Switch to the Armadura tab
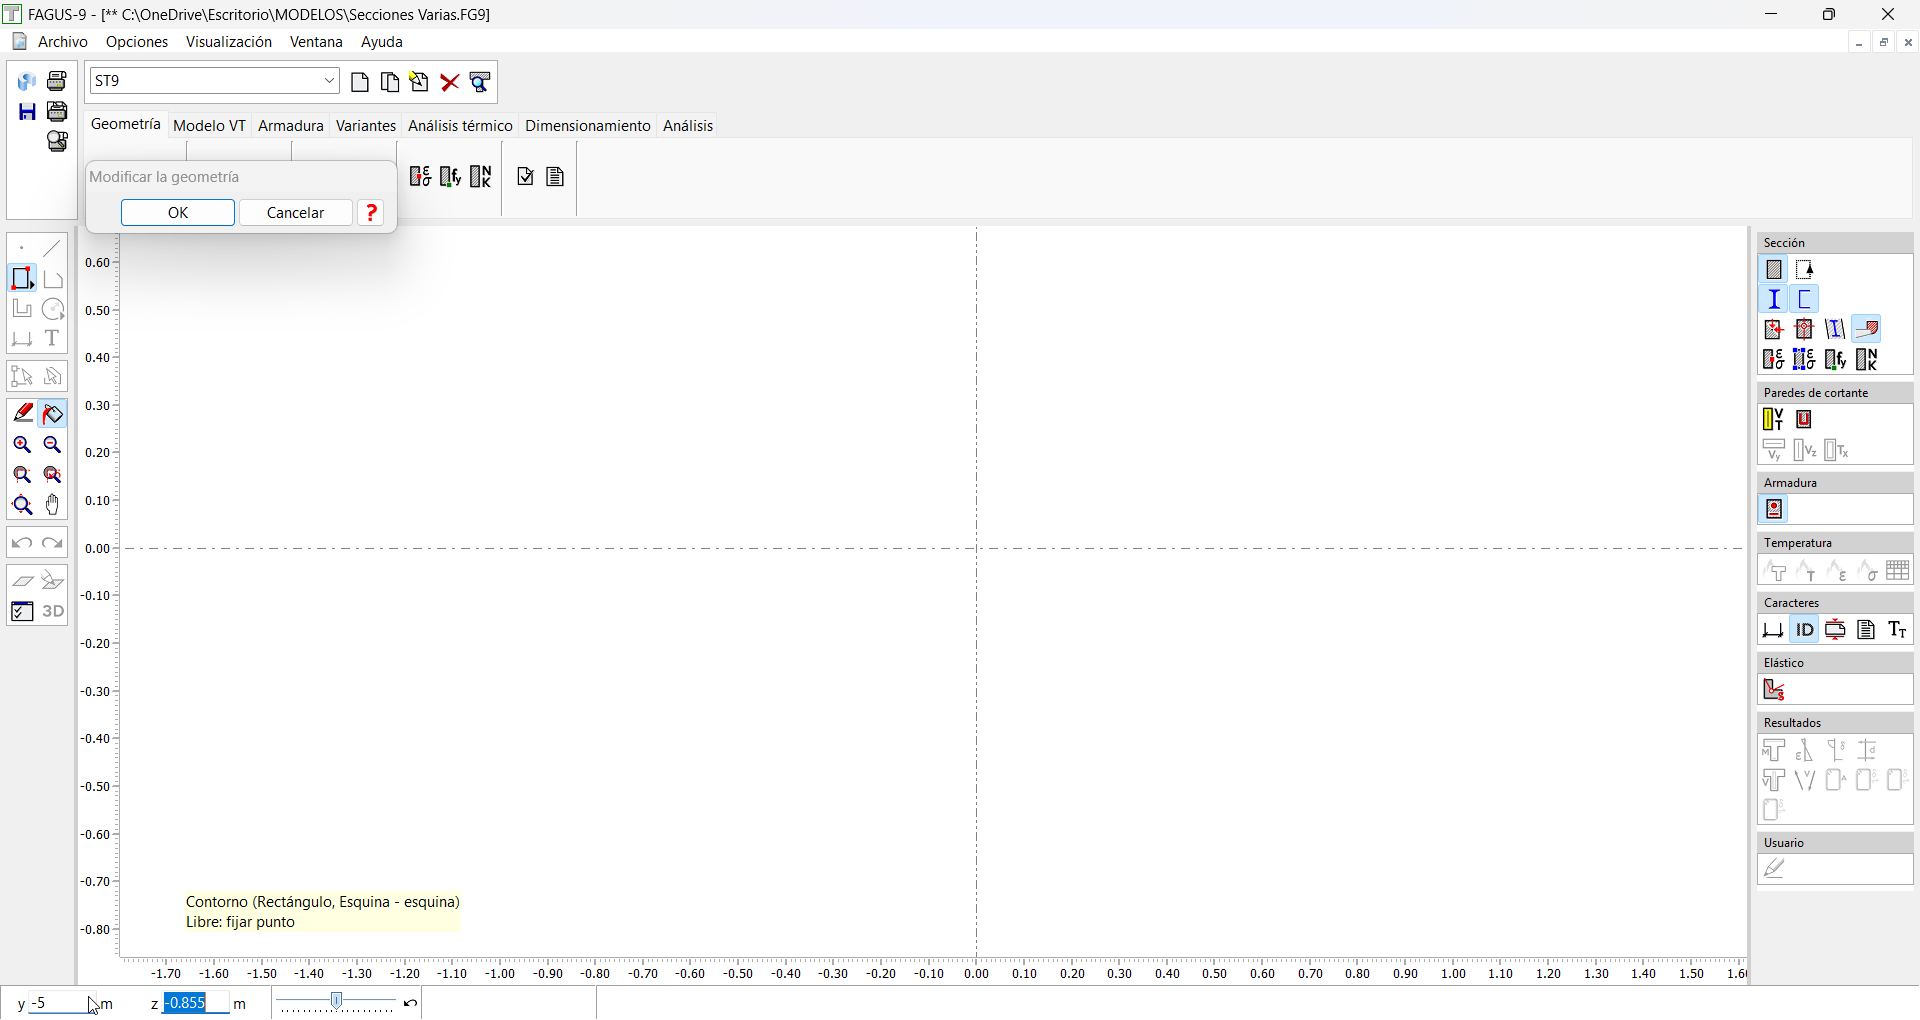This screenshot has height=1020, width=1920. point(291,126)
